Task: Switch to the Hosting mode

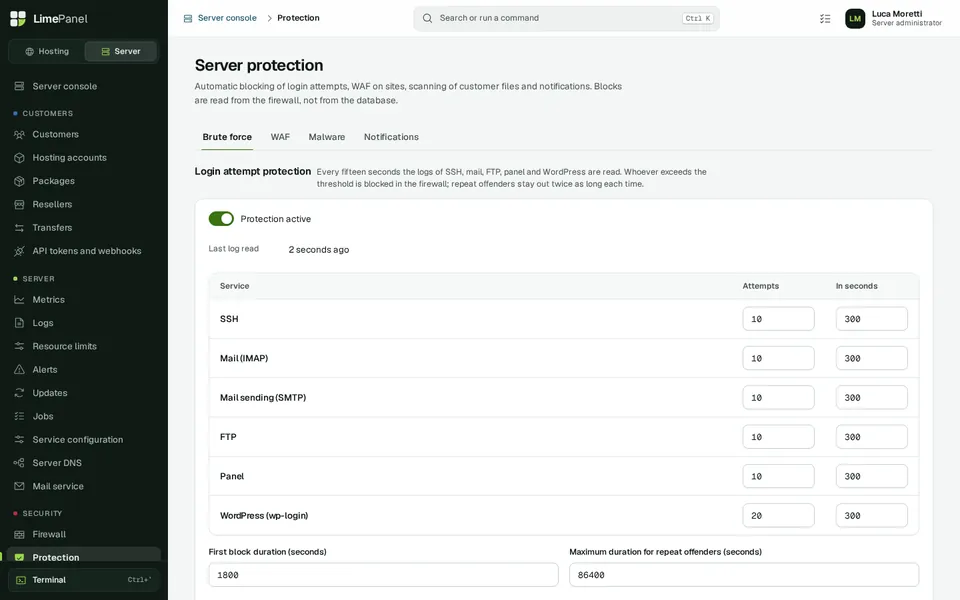Action: click(47, 51)
